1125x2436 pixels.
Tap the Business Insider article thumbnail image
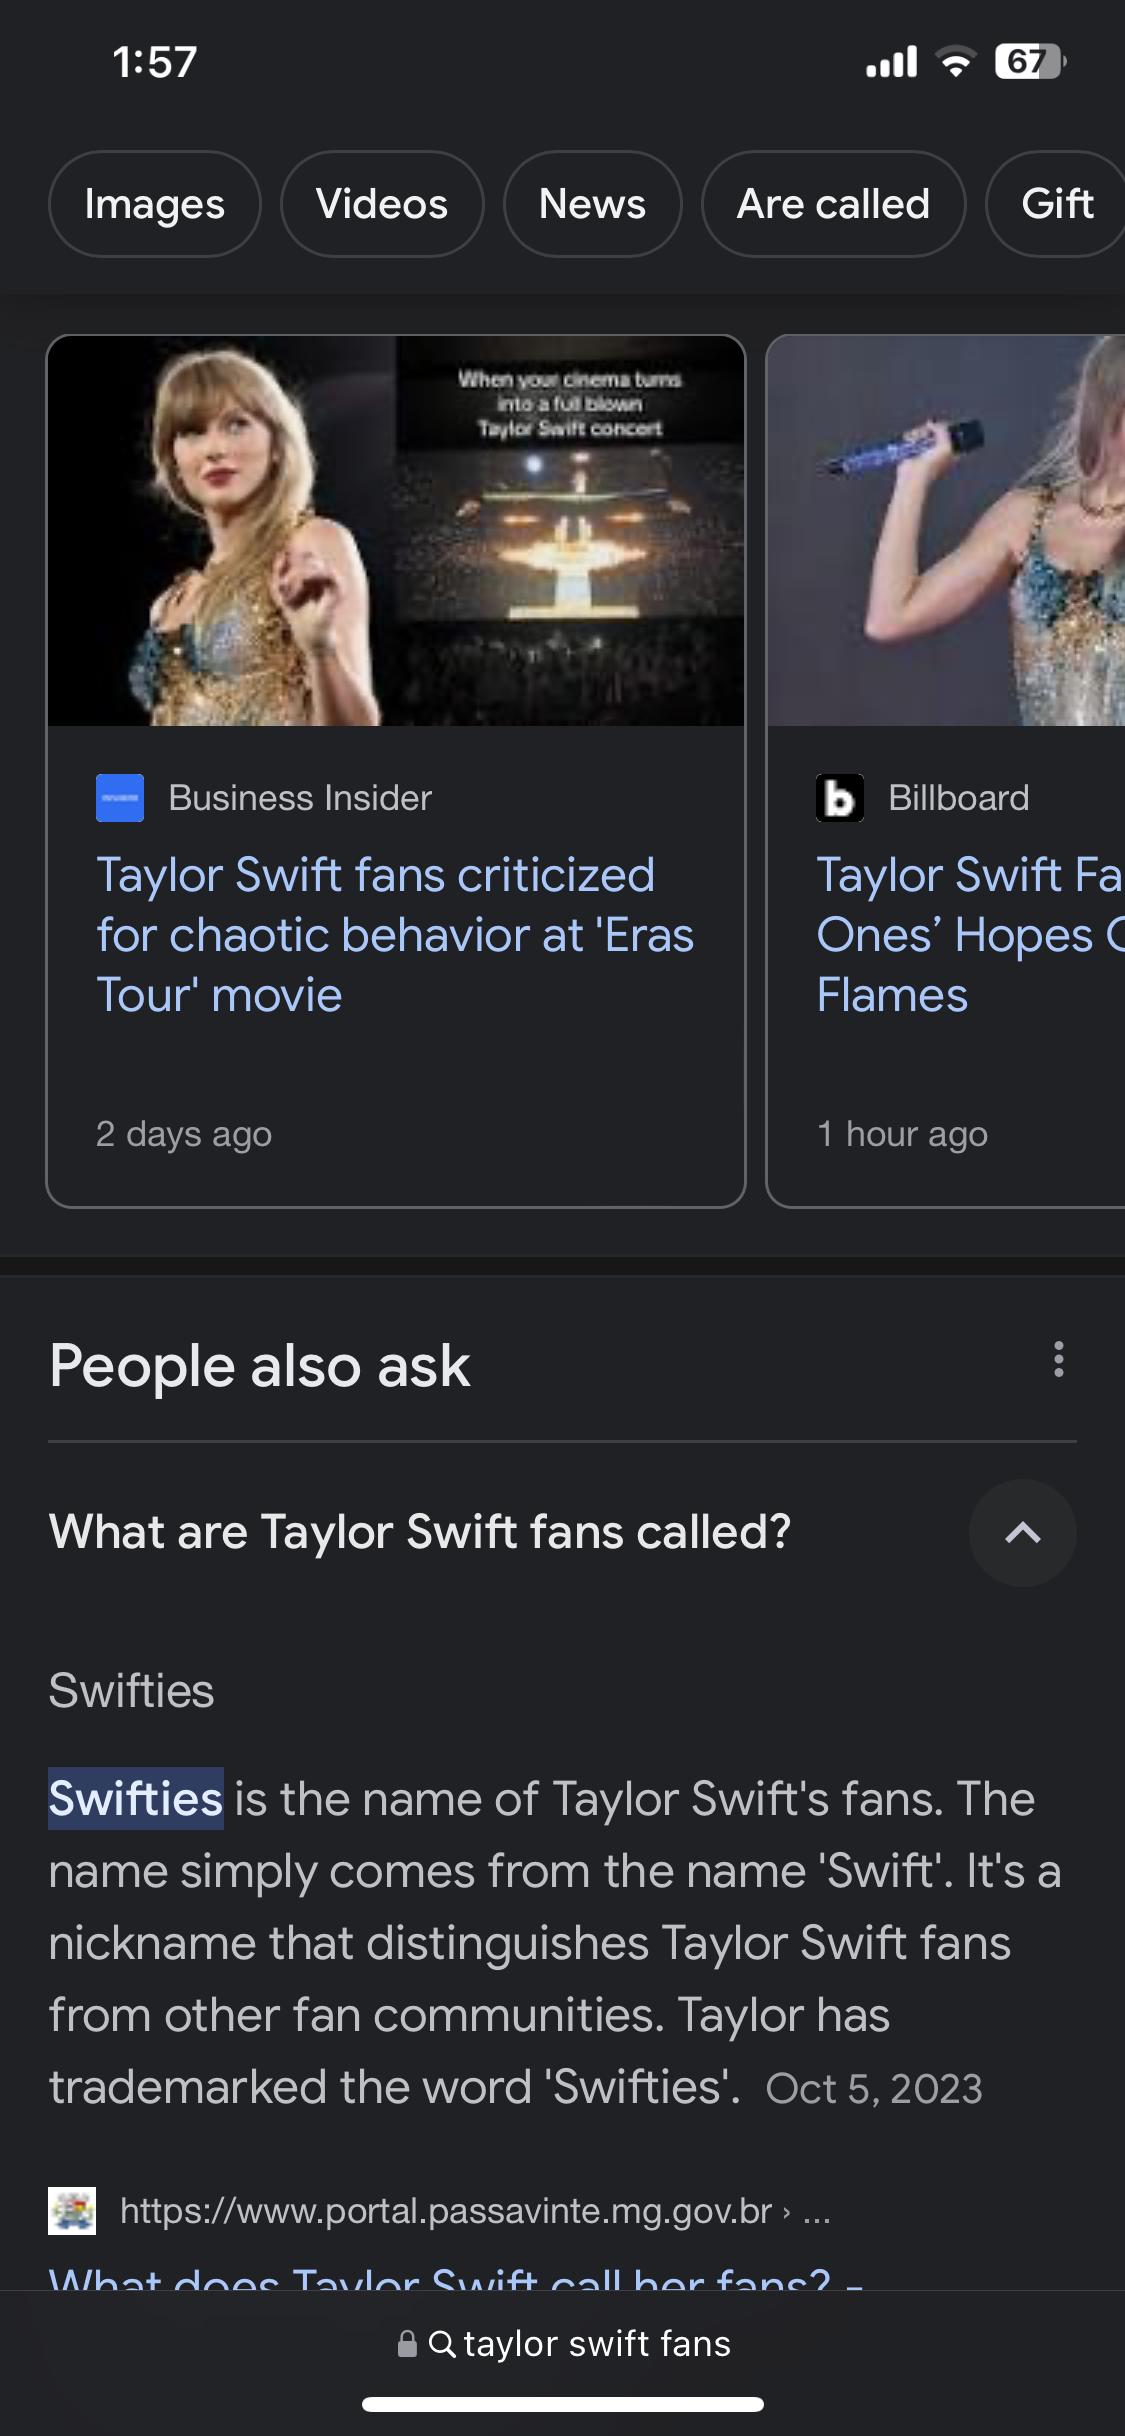tap(396, 531)
